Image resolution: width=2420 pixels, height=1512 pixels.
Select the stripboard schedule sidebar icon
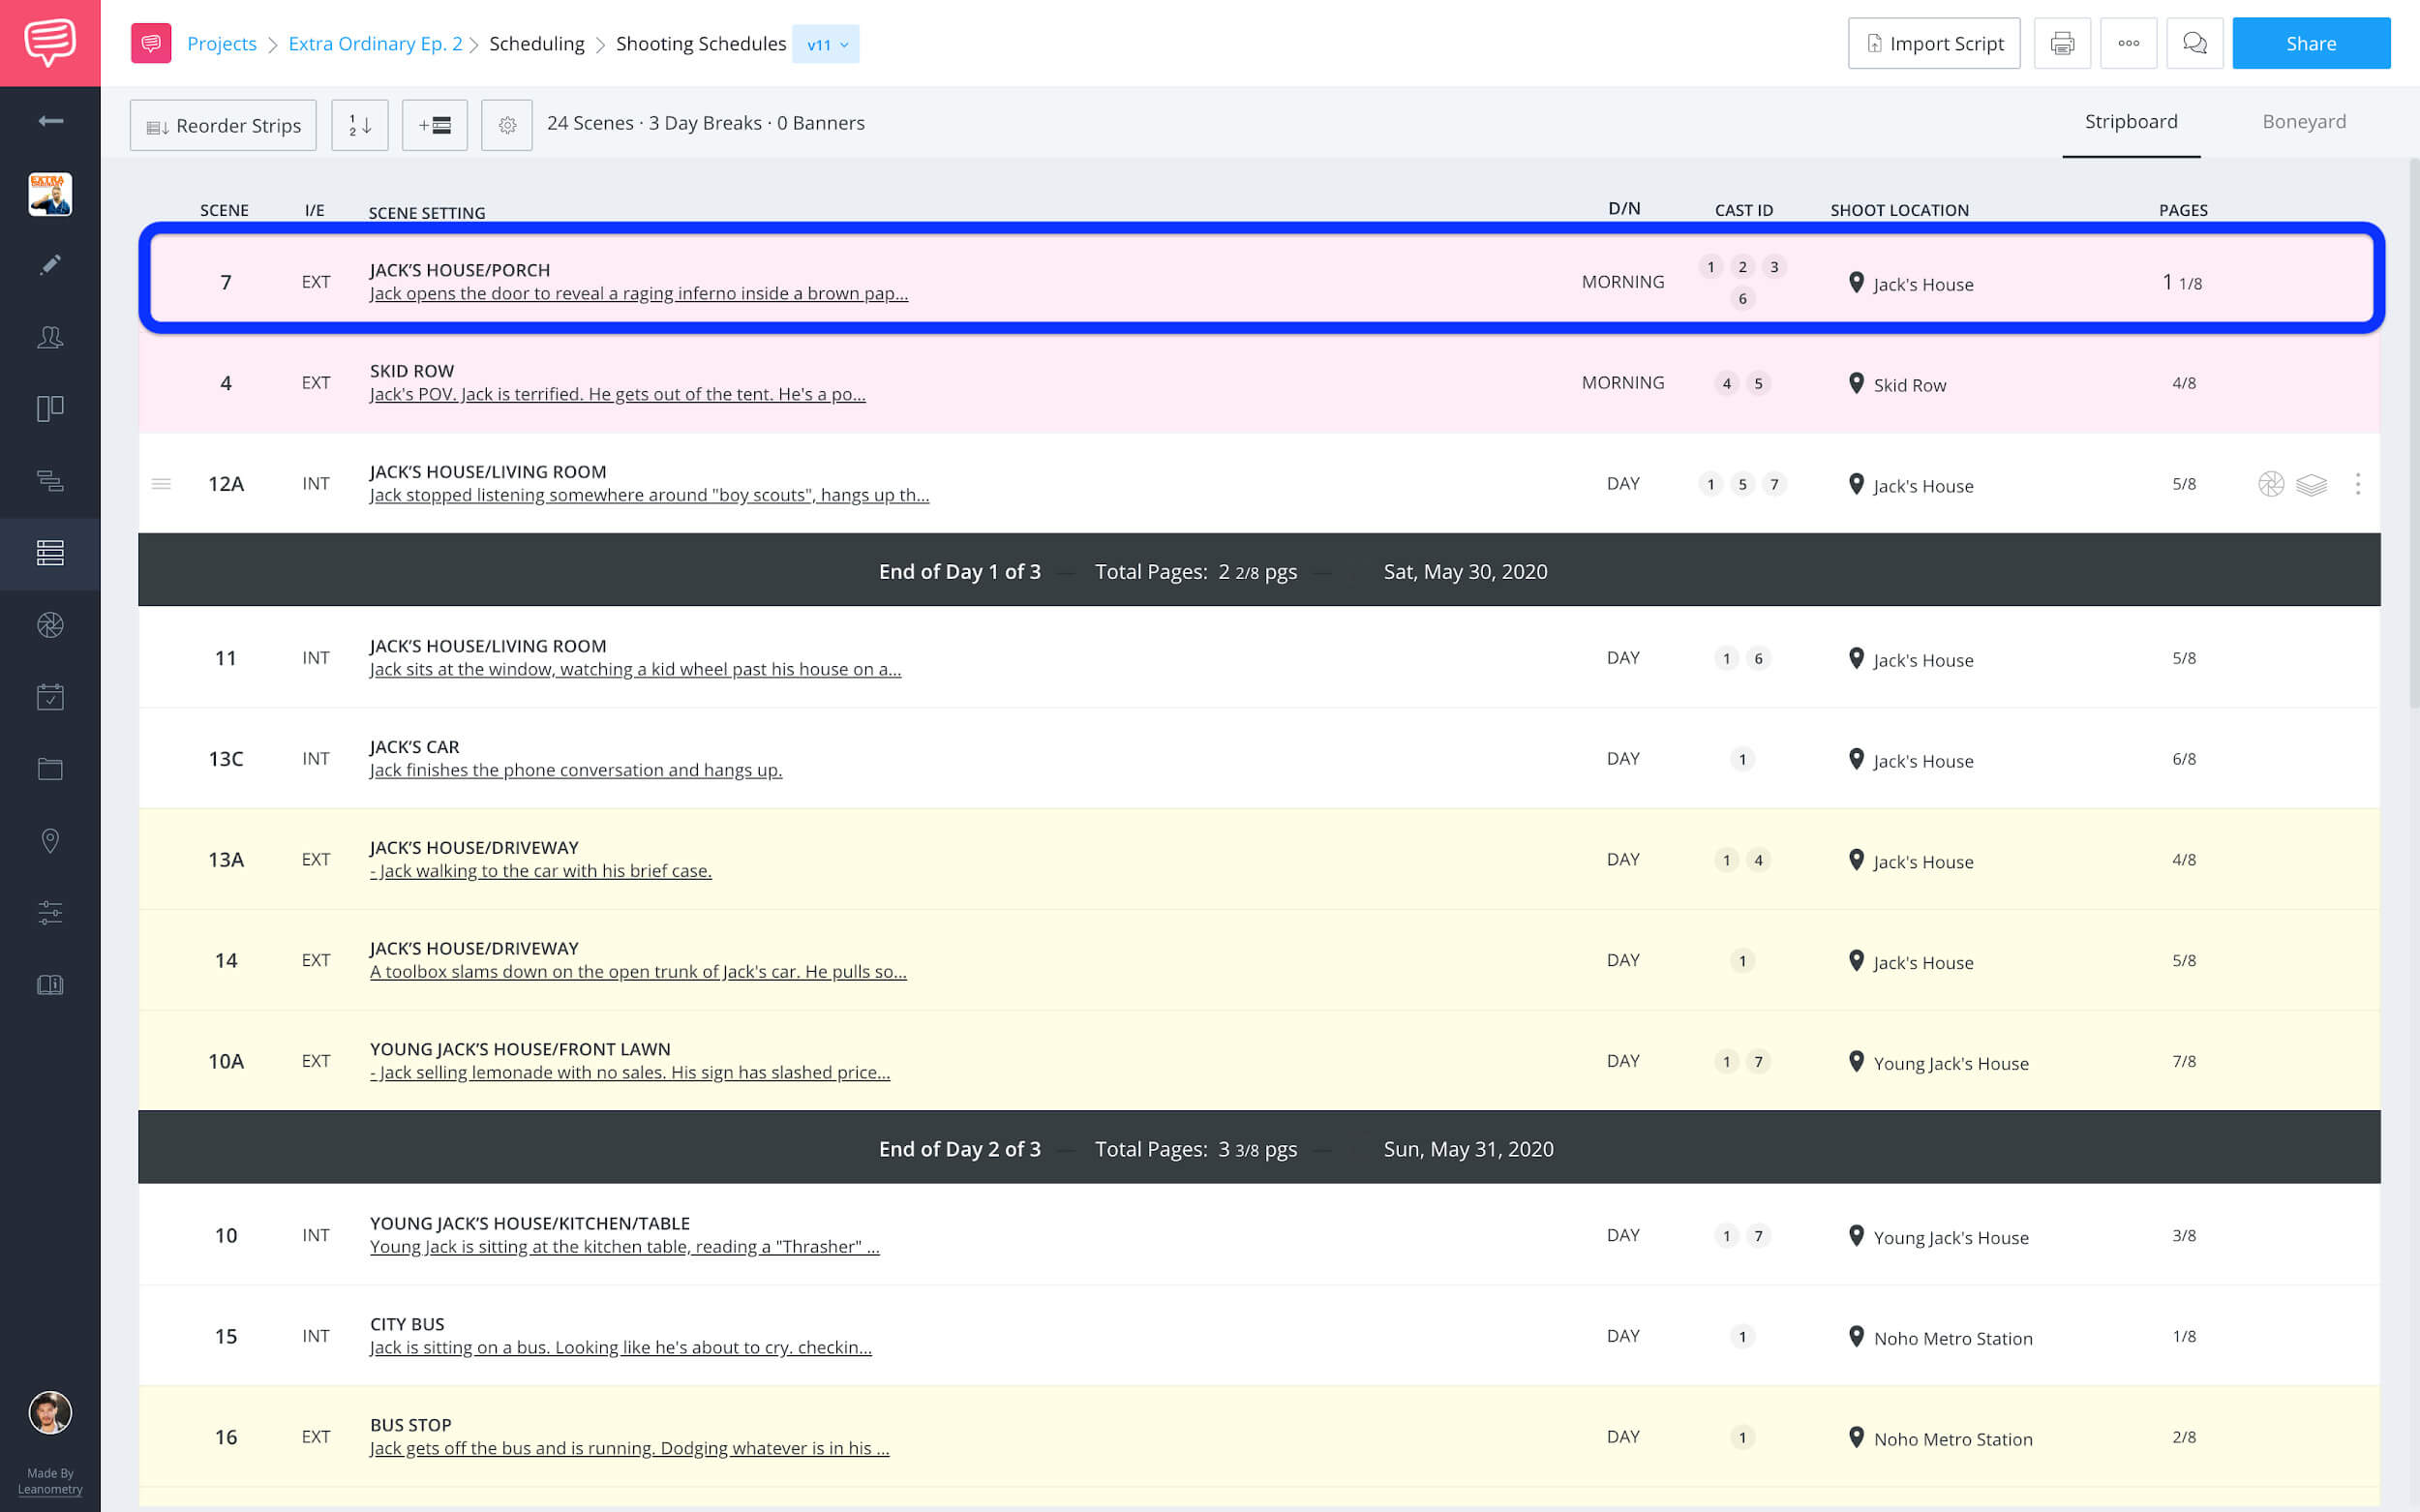[50, 553]
